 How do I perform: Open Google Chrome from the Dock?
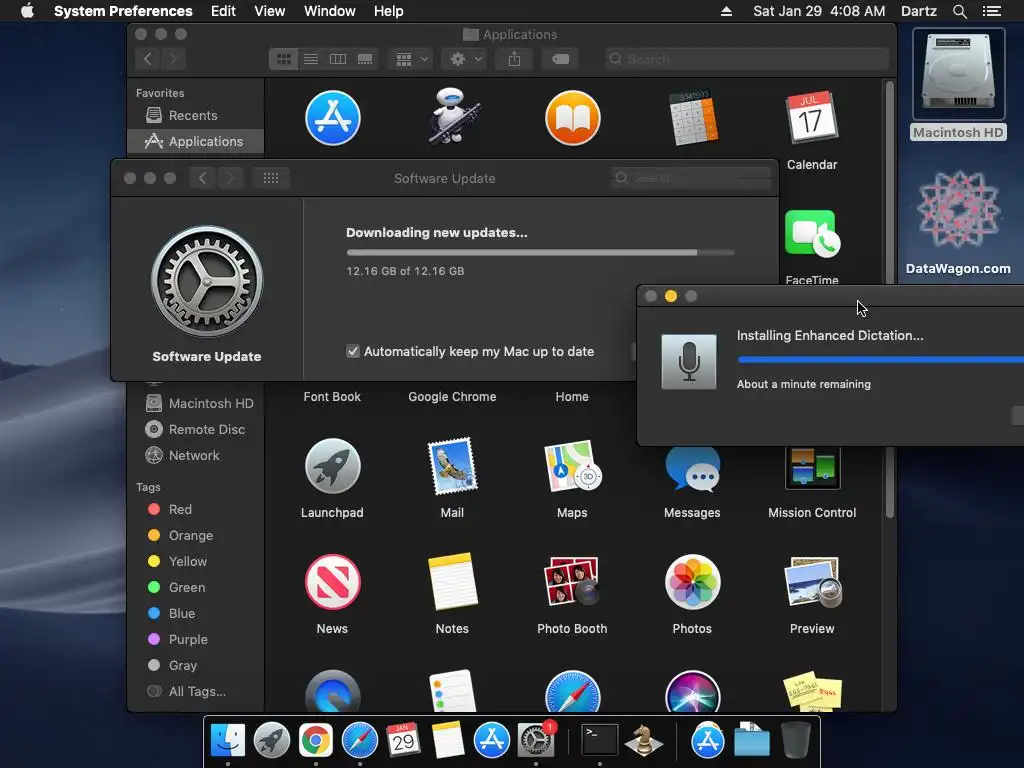[x=316, y=741]
